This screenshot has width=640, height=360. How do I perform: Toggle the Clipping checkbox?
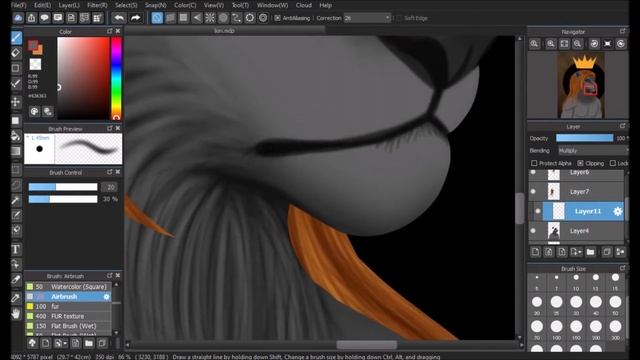click(580, 163)
